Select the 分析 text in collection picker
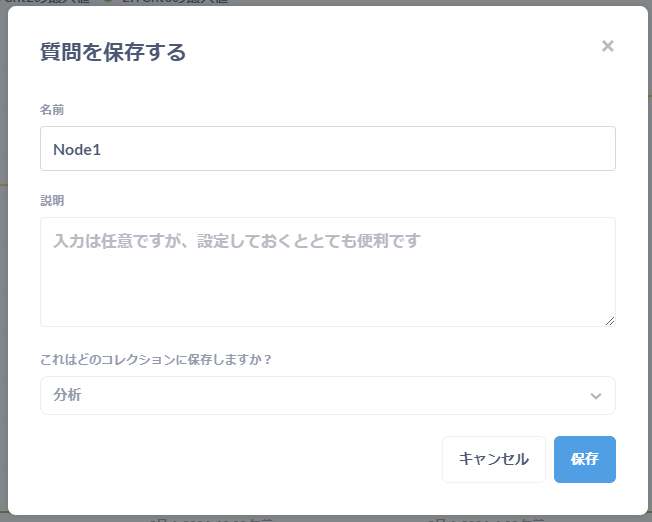The width and height of the screenshot is (652, 522). pos(68,395)
